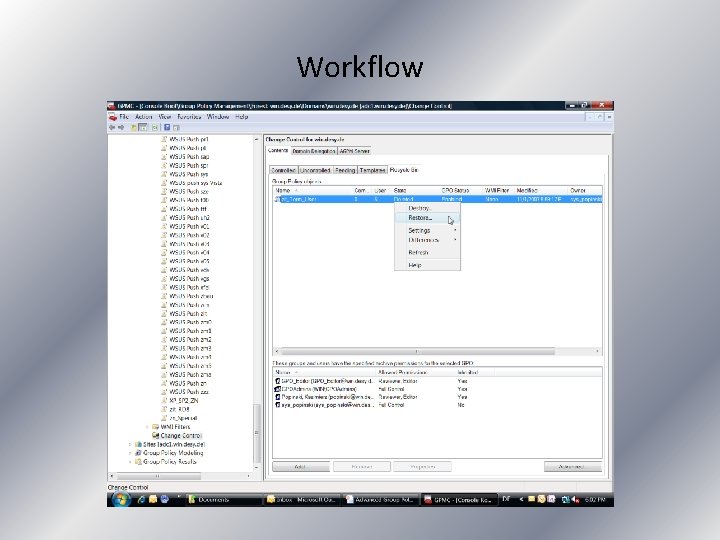Open the Favorites menu

tap(189, 117)
